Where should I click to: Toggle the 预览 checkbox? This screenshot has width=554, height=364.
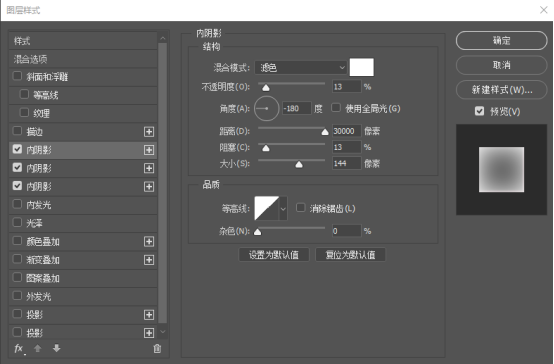coord(479,111)
